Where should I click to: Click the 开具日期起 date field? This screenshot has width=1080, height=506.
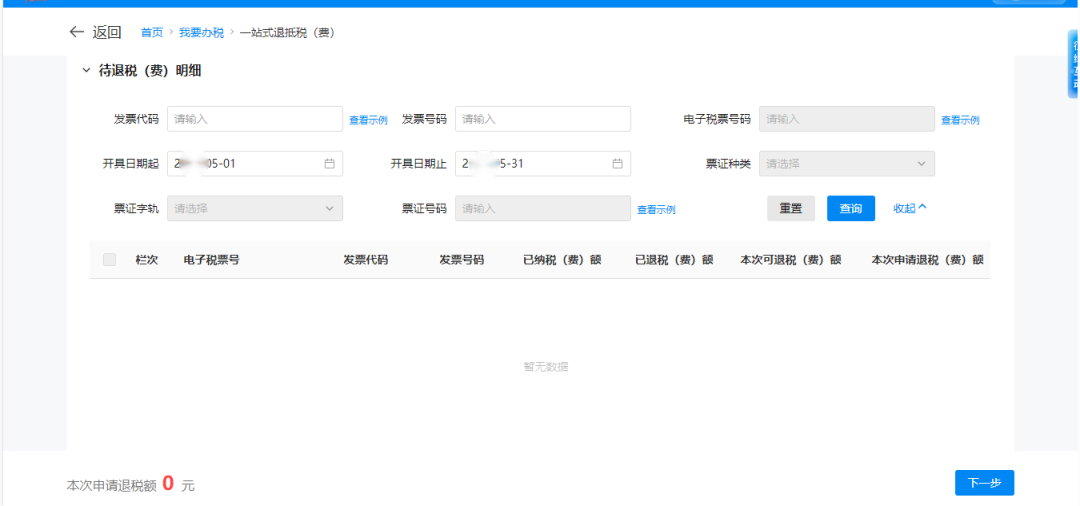(x=255, y=164)
